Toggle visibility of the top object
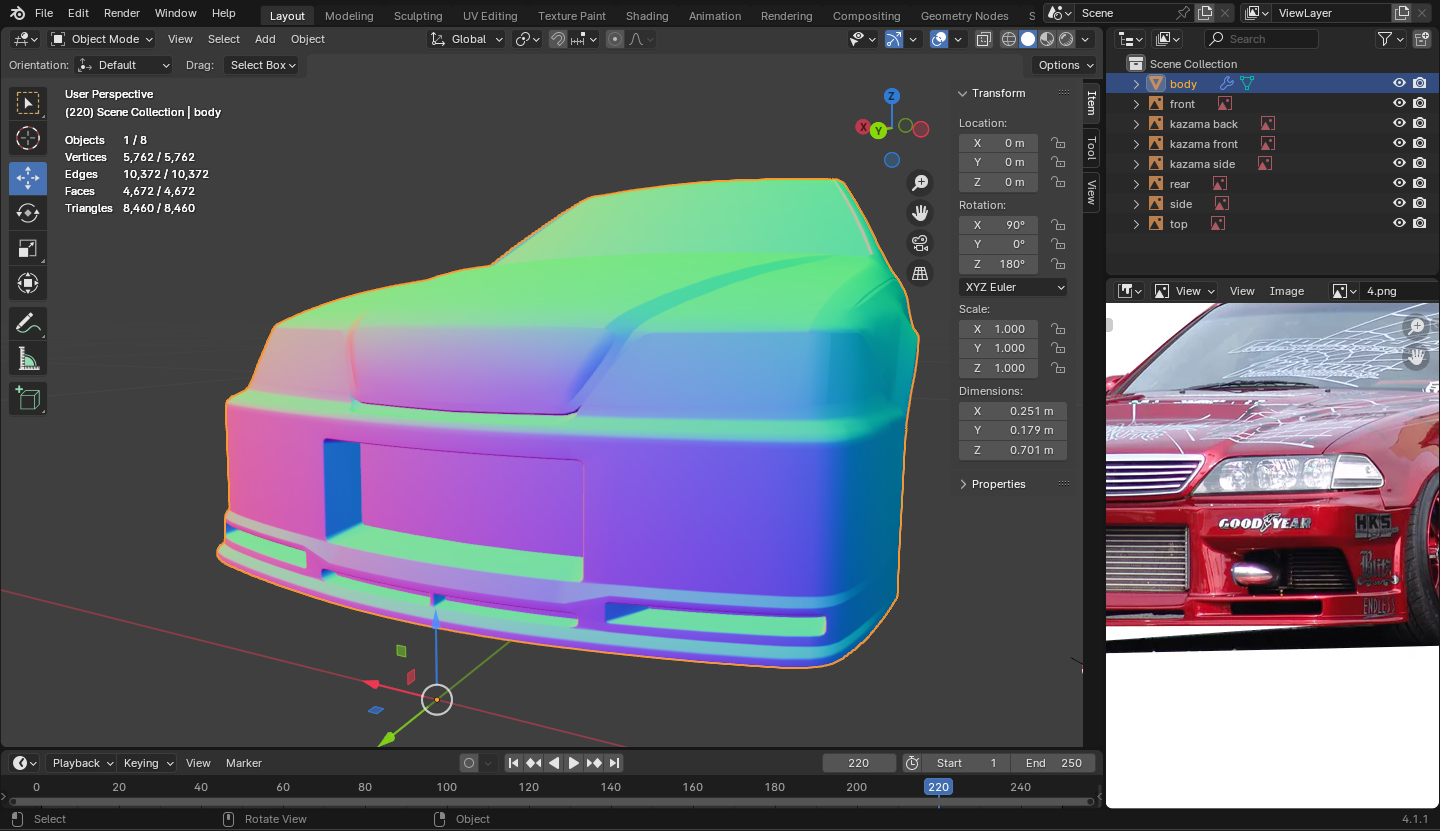1440x831 pixels. [x=1400, y=224]
